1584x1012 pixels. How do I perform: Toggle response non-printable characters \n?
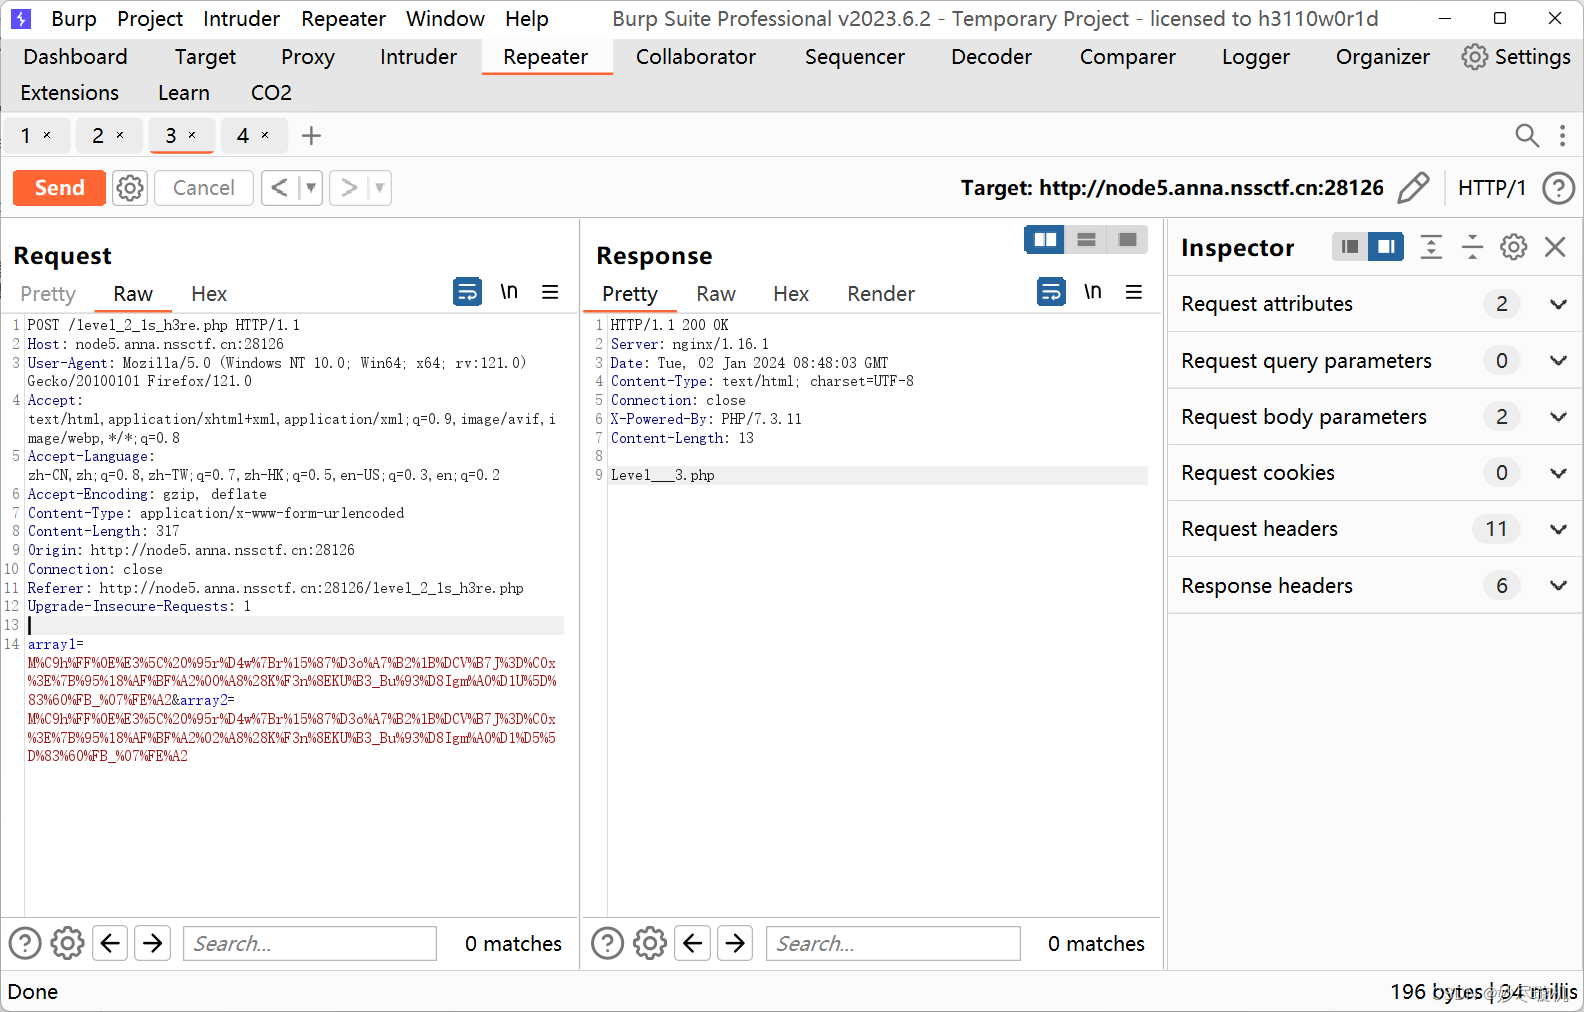tap(1093, 292)
